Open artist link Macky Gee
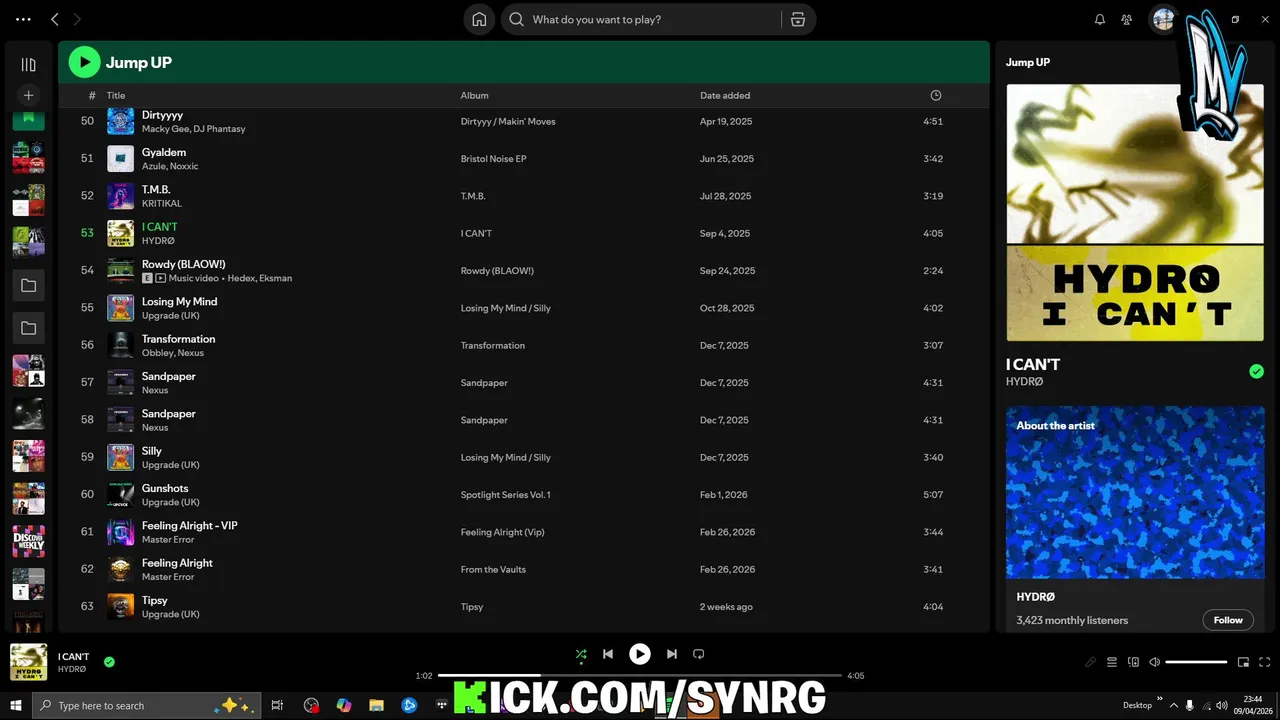The height and width of the screenshot is (720, 1280). click(x=164, y=129)
